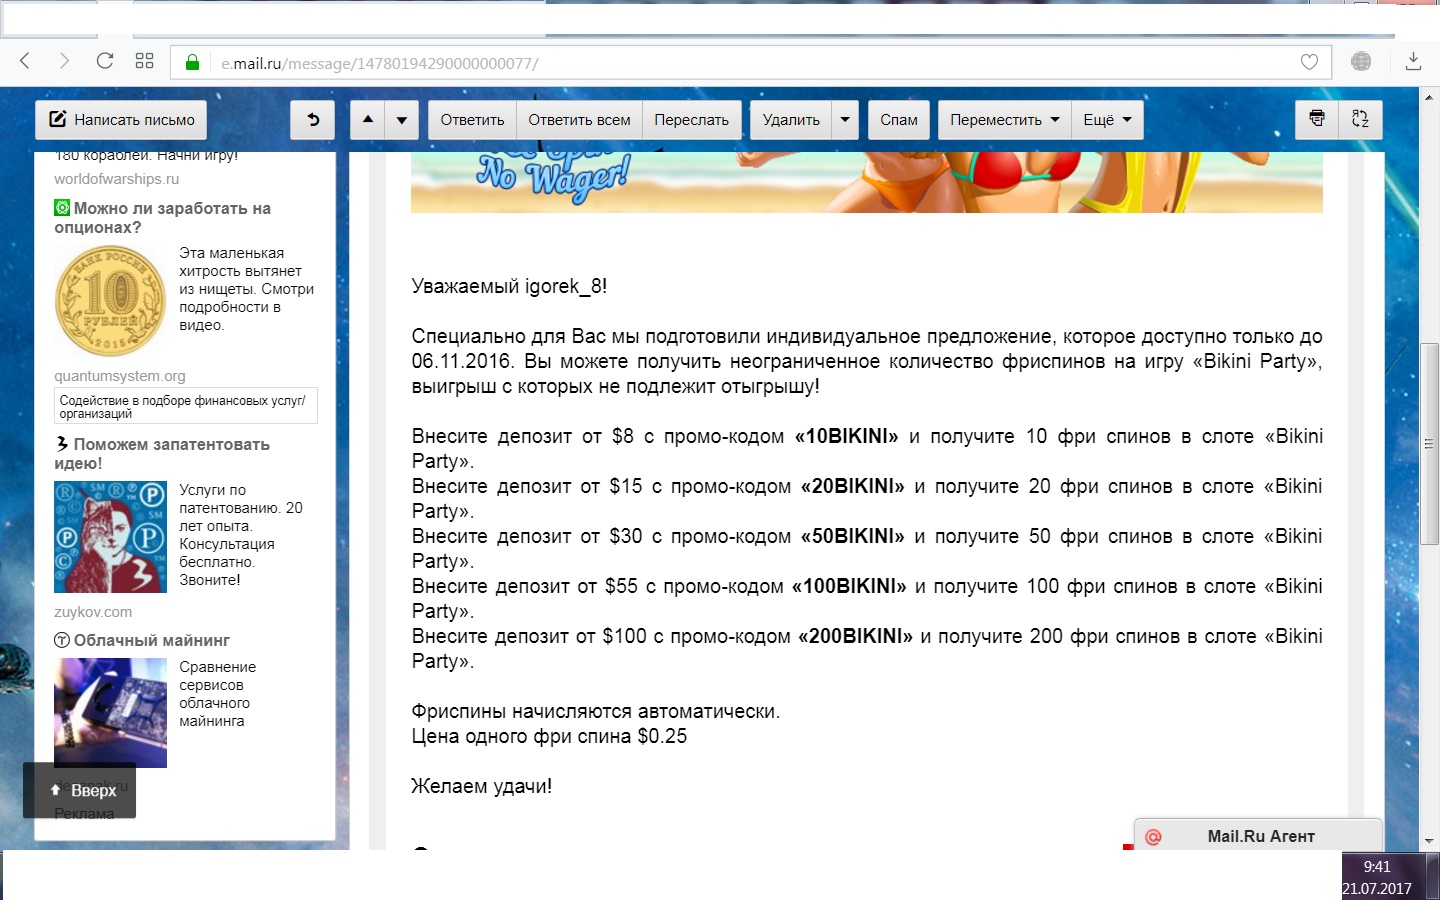Go forward with browser forward arrow
Screen dimensions: 1440x900
(x=64, y=61)
